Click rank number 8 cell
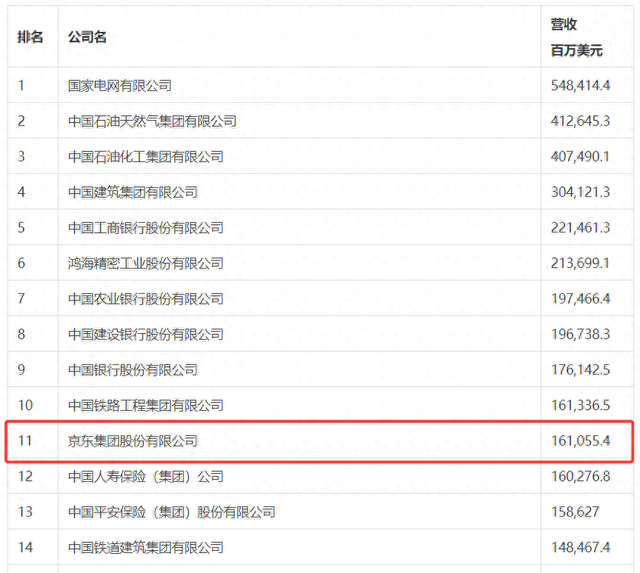 [x=21, y=334]
